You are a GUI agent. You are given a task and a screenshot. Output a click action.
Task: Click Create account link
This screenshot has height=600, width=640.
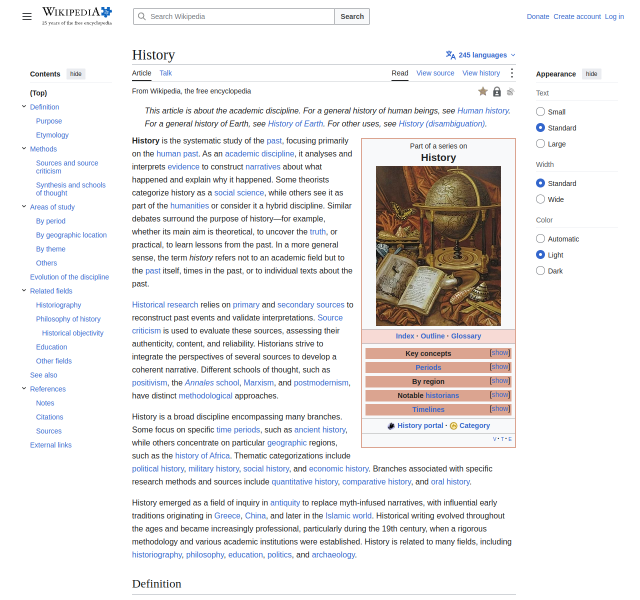coord(577,16)
